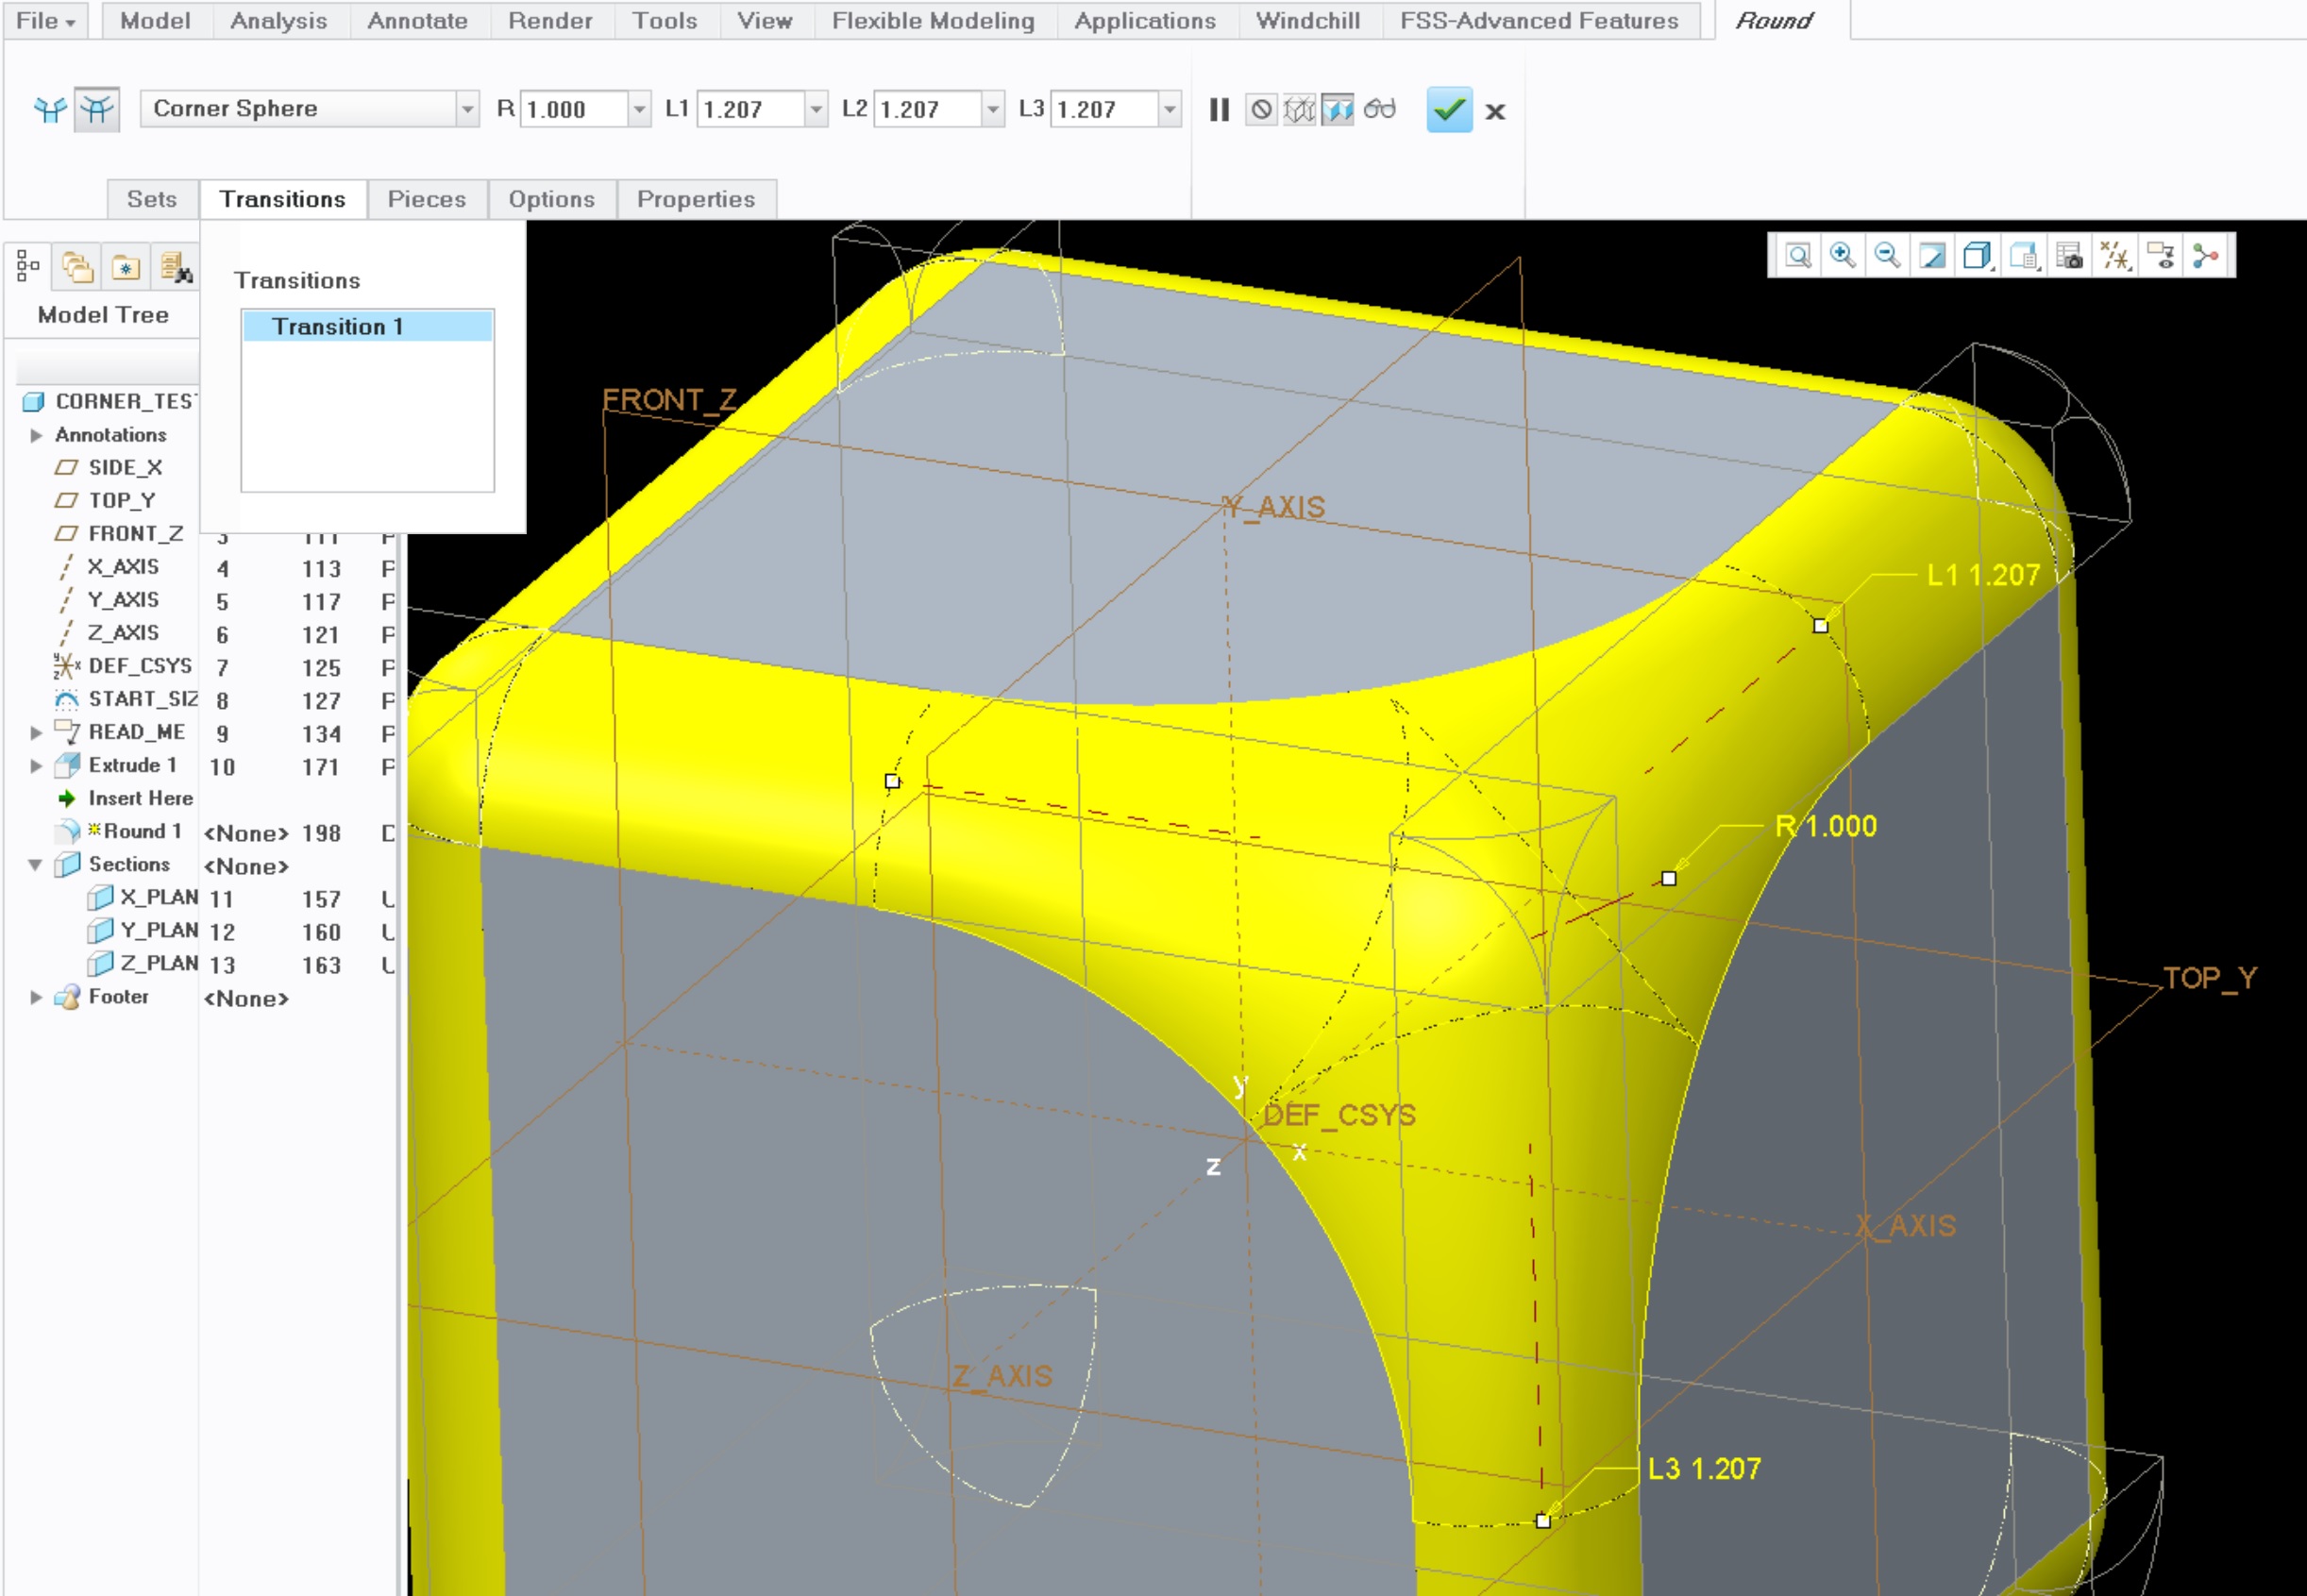Expand the READ_ME node in the Model Tree
This screenshot has width=2307, height=1596.
[x=37, y=732]
